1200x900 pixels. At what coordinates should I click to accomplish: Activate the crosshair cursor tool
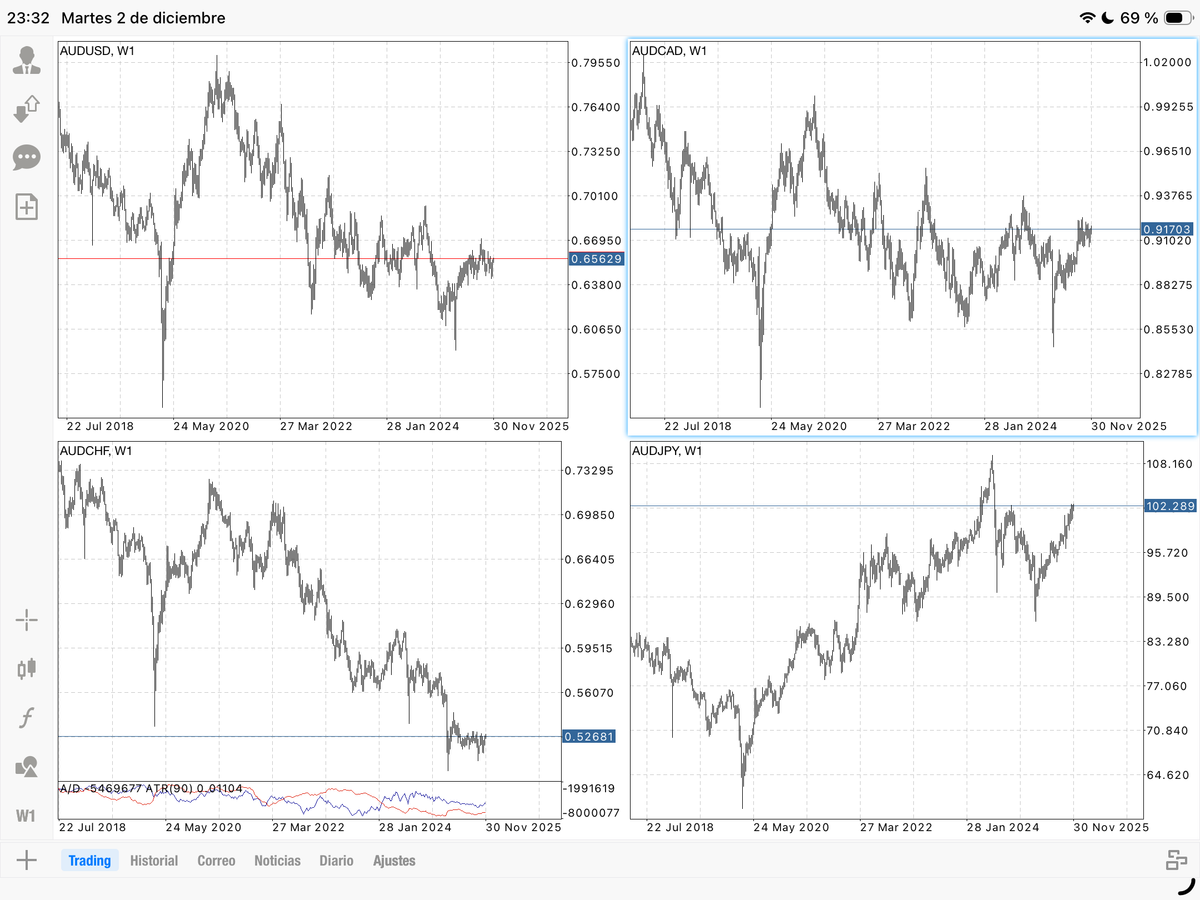tap(27, 621)
